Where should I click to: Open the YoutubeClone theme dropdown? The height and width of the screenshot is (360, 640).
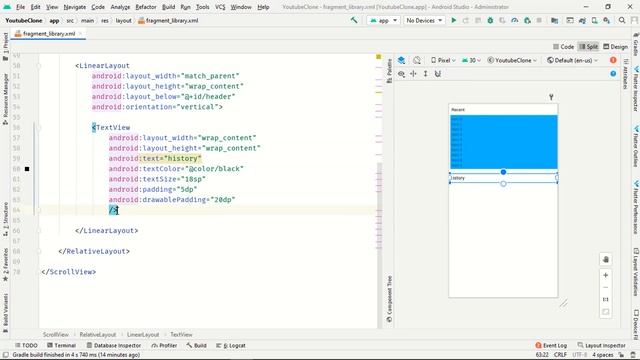point(512,60)
